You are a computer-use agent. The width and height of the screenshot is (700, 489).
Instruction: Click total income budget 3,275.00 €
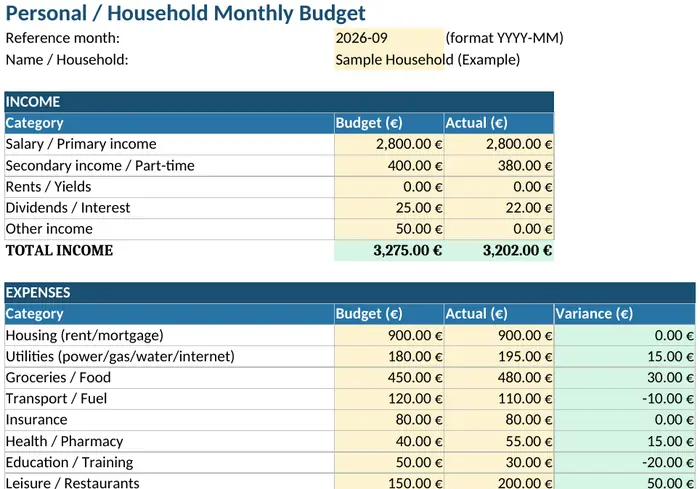point(389,251)
